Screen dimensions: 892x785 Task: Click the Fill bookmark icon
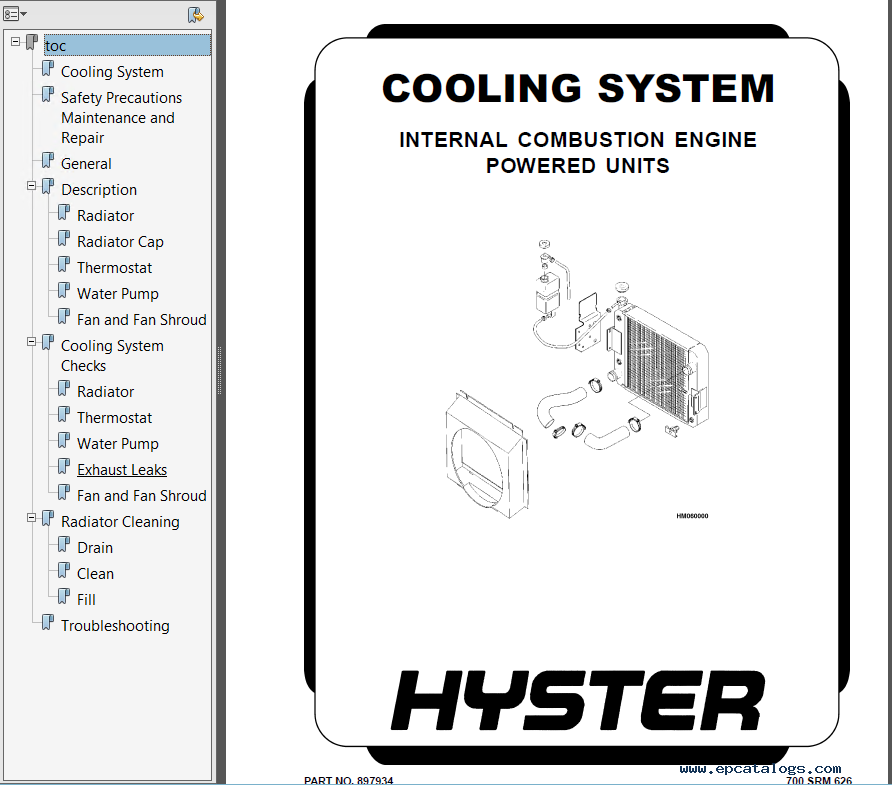[x=64, y=597]
